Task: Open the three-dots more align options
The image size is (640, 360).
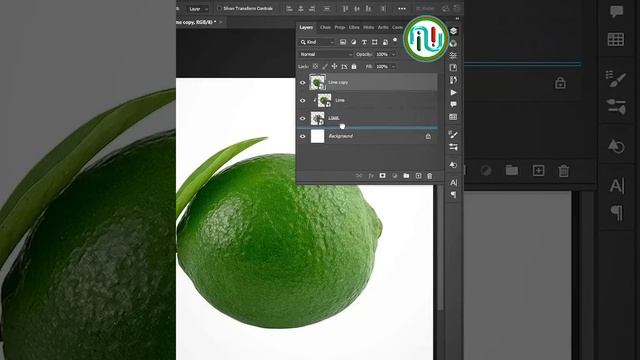Action: pyautogui.click(x=402, y=8)
